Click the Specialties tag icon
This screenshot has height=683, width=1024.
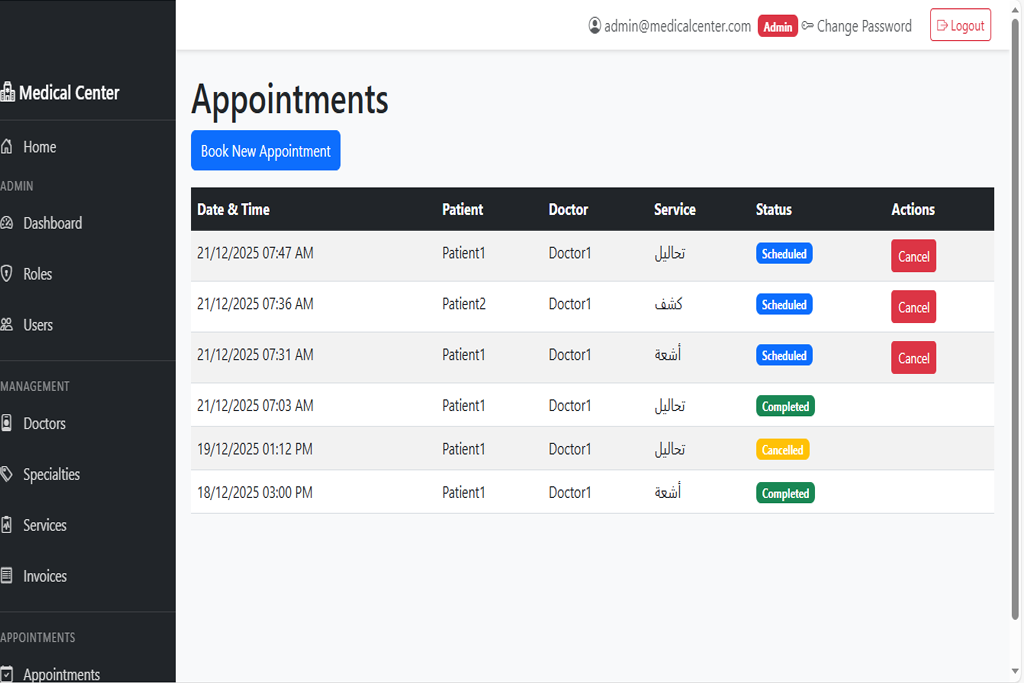click(7, 475)
